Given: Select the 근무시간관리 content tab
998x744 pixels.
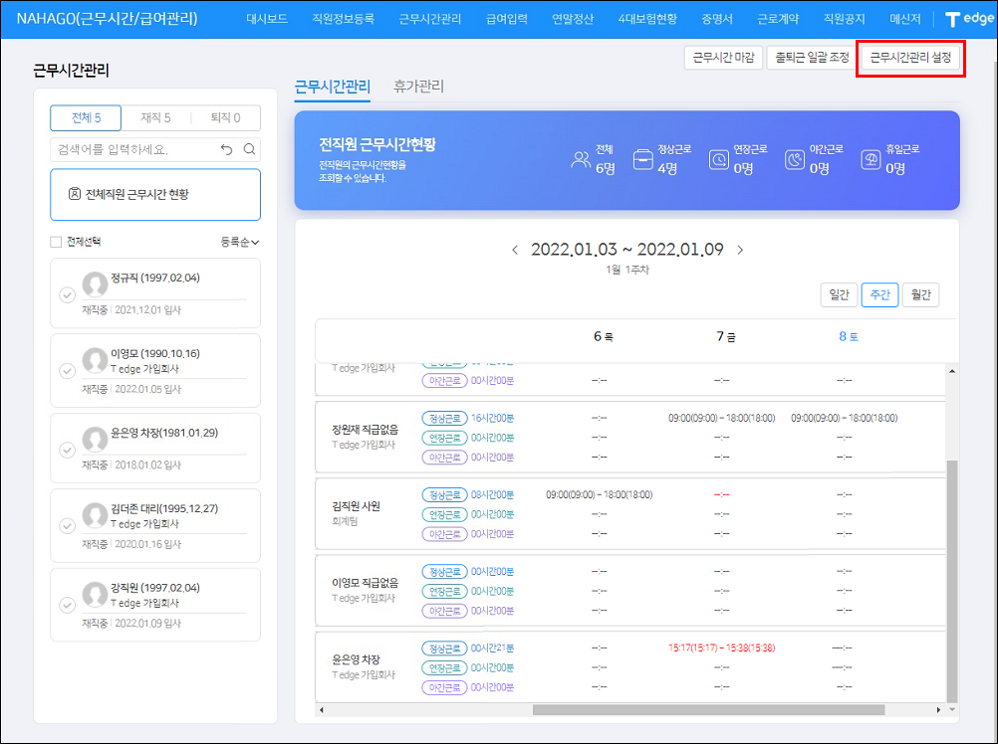Looking at the screenshot, I should coord(332,87).
